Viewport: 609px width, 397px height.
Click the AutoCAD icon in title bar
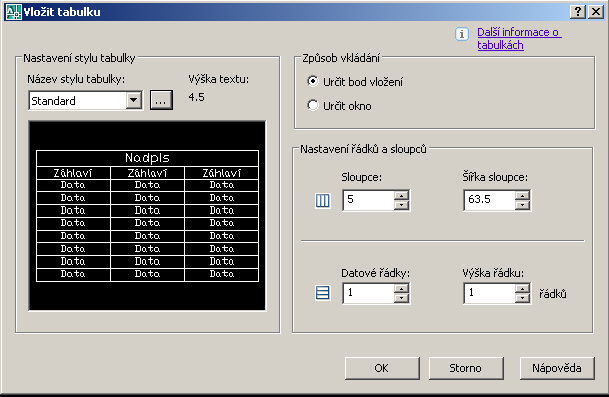click(14, 12)
